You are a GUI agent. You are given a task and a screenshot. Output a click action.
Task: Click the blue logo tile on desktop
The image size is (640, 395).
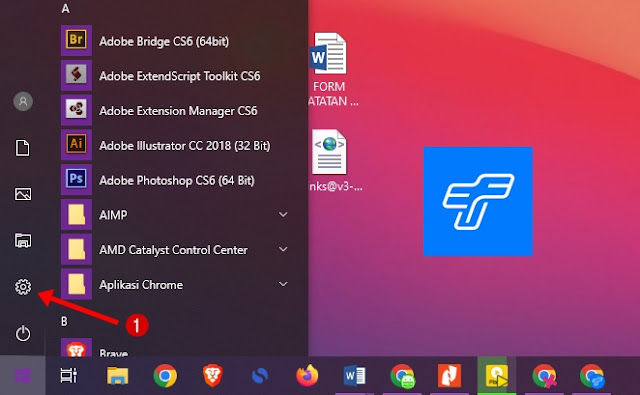478,201
